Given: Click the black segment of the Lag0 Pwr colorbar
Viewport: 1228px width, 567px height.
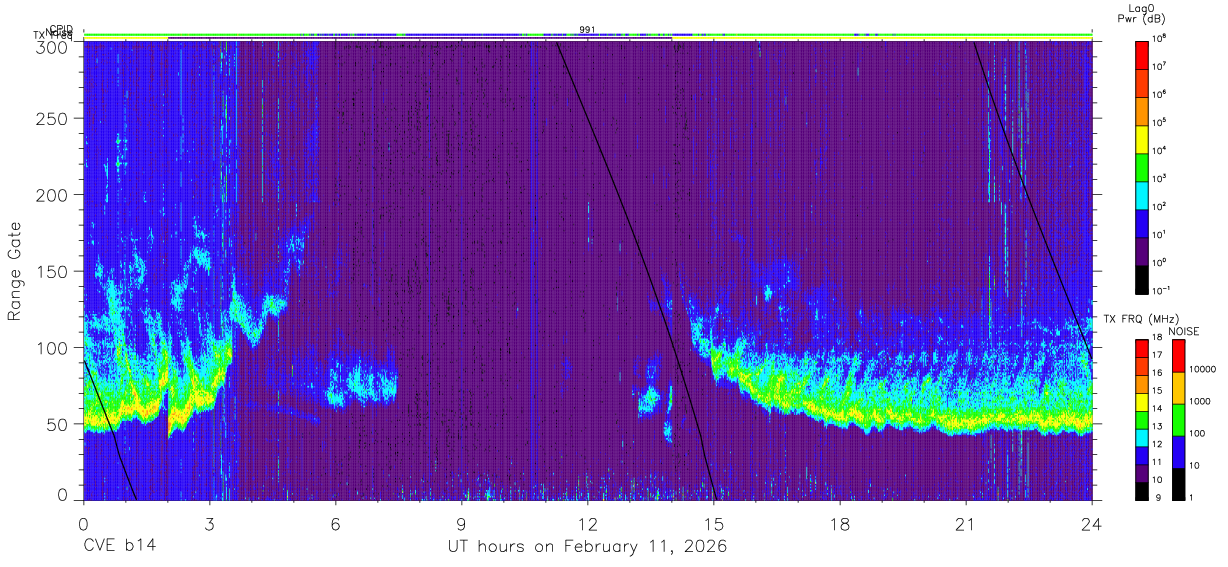Looking at the screenshot, I should (x=1142, y=278).
